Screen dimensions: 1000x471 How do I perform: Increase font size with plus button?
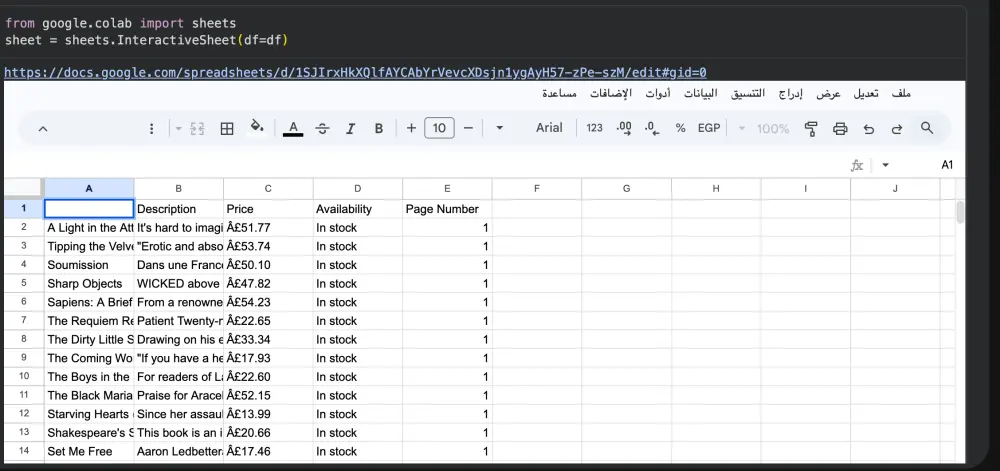coord(411,128)
